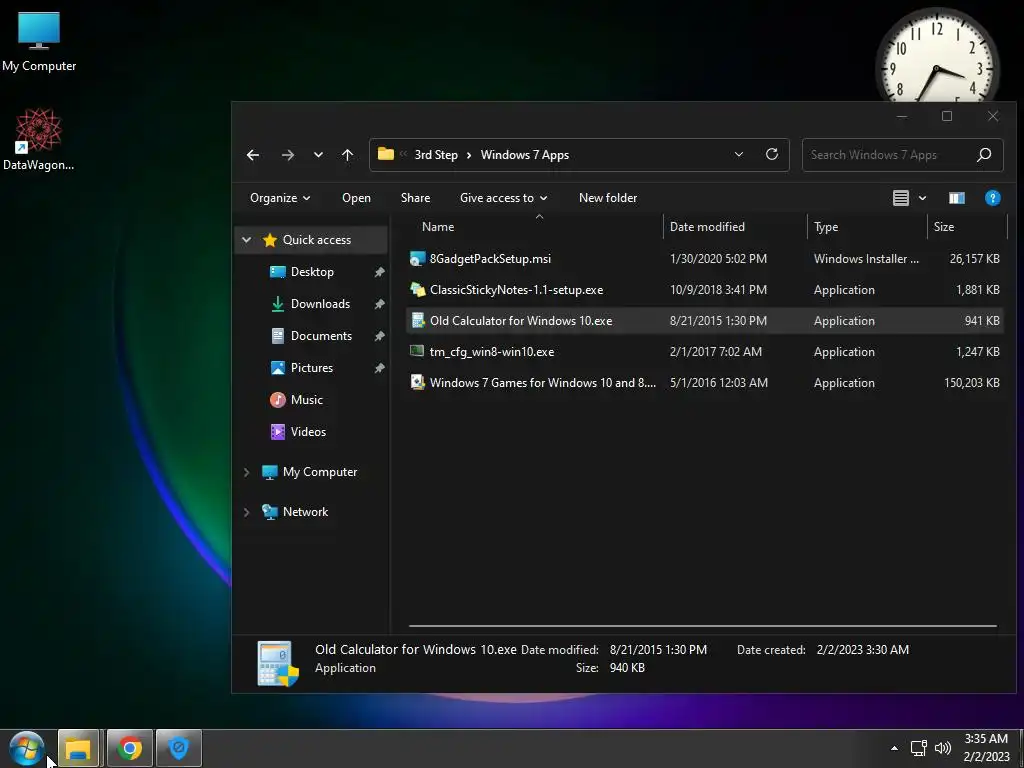The height and width of the screenshot is (768, 1024).
Task: Open the network tray icon
Action: coord(919,748)
